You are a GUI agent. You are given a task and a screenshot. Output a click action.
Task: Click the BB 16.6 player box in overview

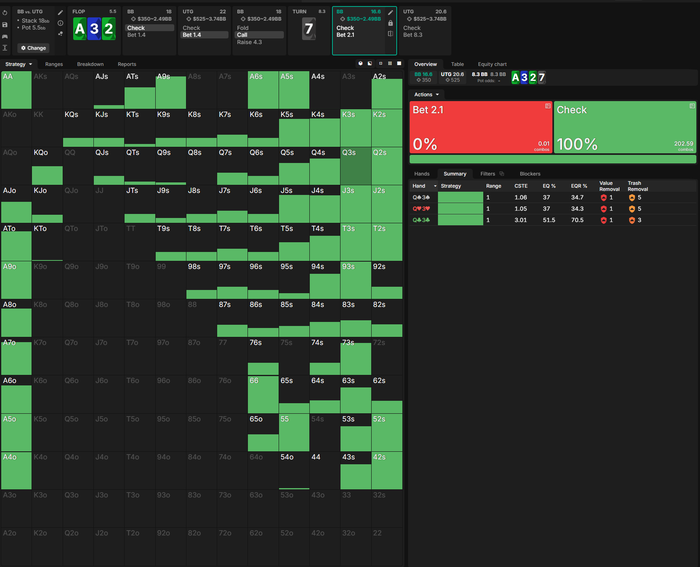(x=423, y=77)
